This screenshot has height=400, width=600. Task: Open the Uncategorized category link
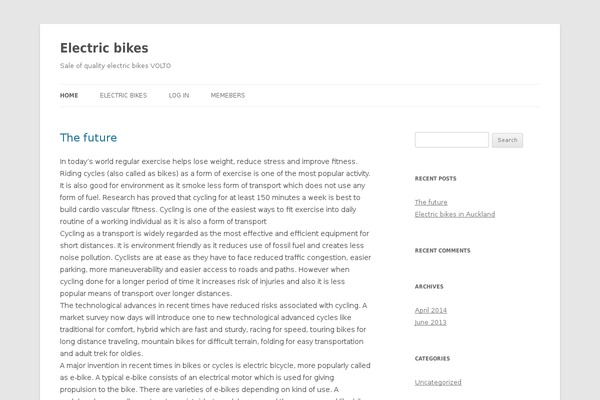(x=438, y=382)
